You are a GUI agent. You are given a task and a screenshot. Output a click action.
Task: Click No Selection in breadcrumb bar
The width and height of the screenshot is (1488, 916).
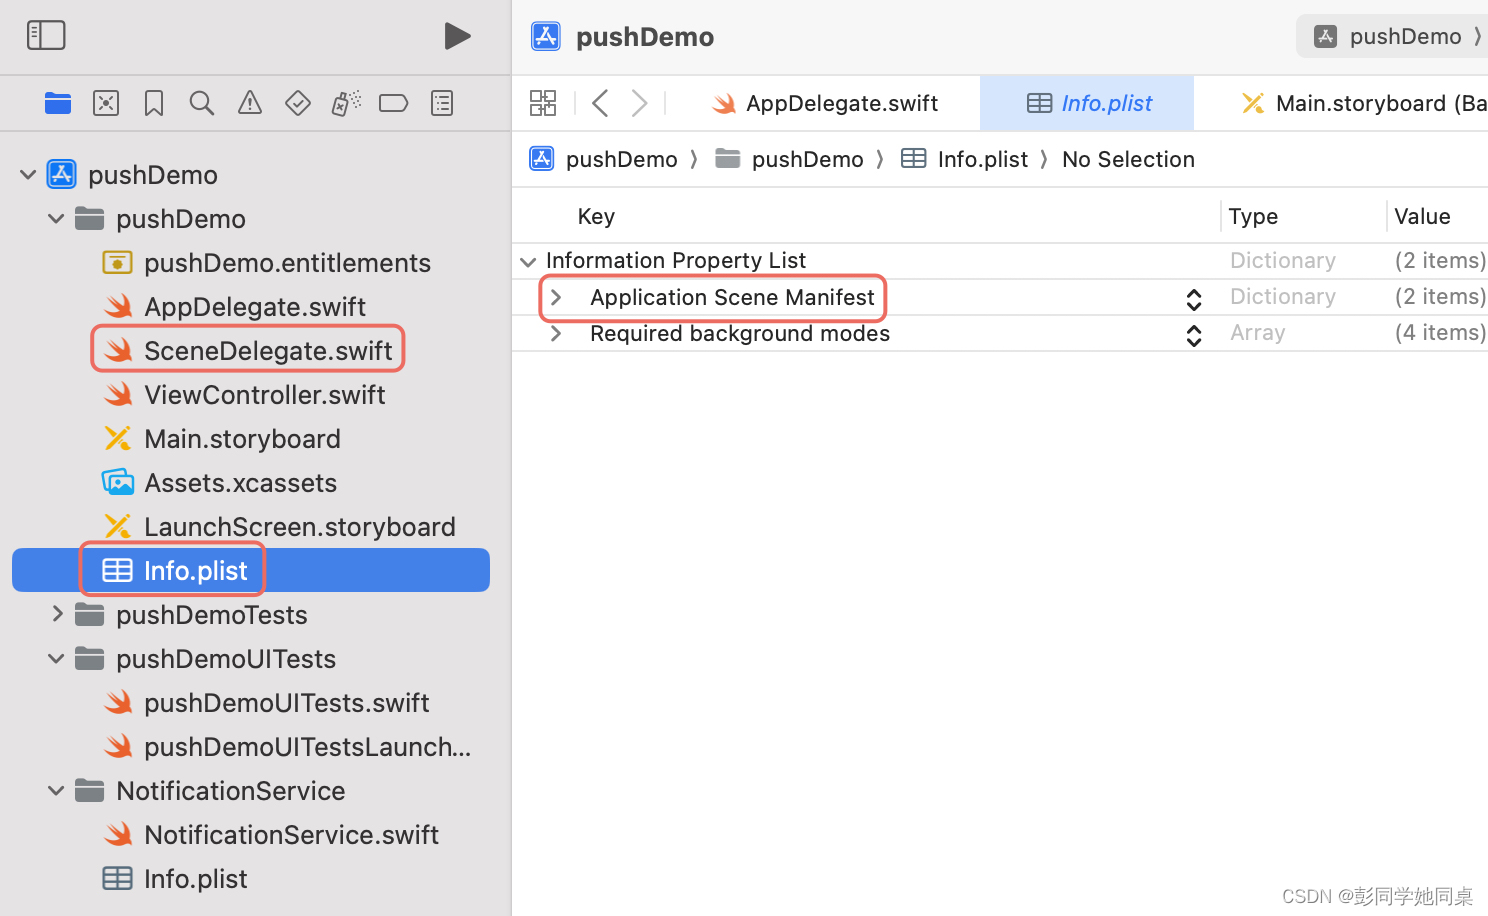[x=1128, y=159]
